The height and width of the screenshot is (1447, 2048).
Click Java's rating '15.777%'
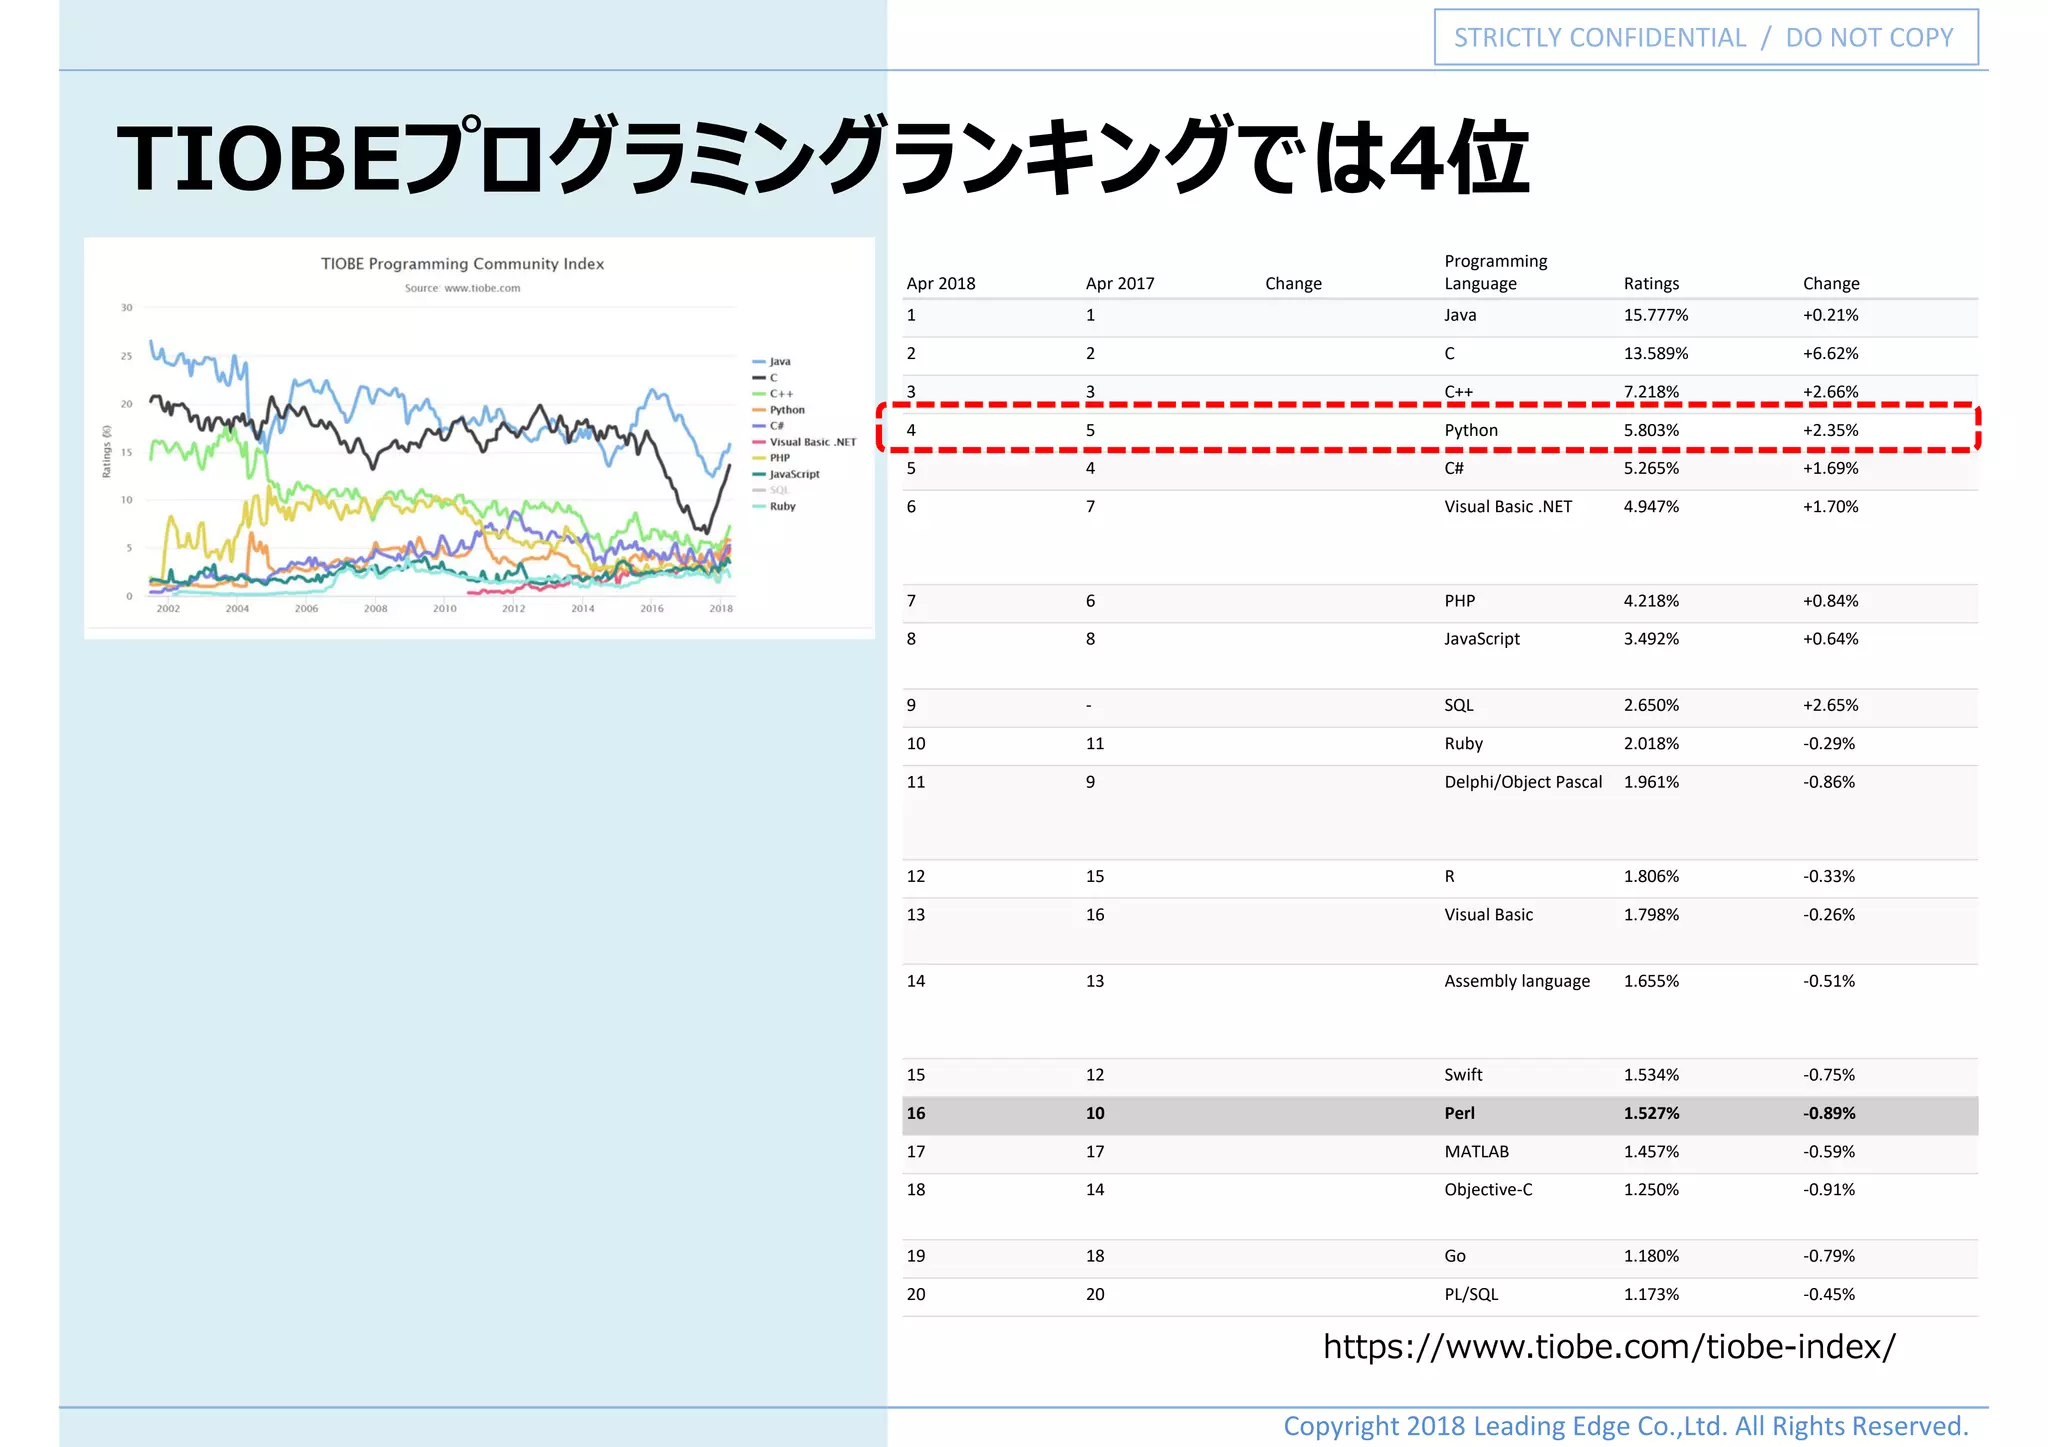1656,315
